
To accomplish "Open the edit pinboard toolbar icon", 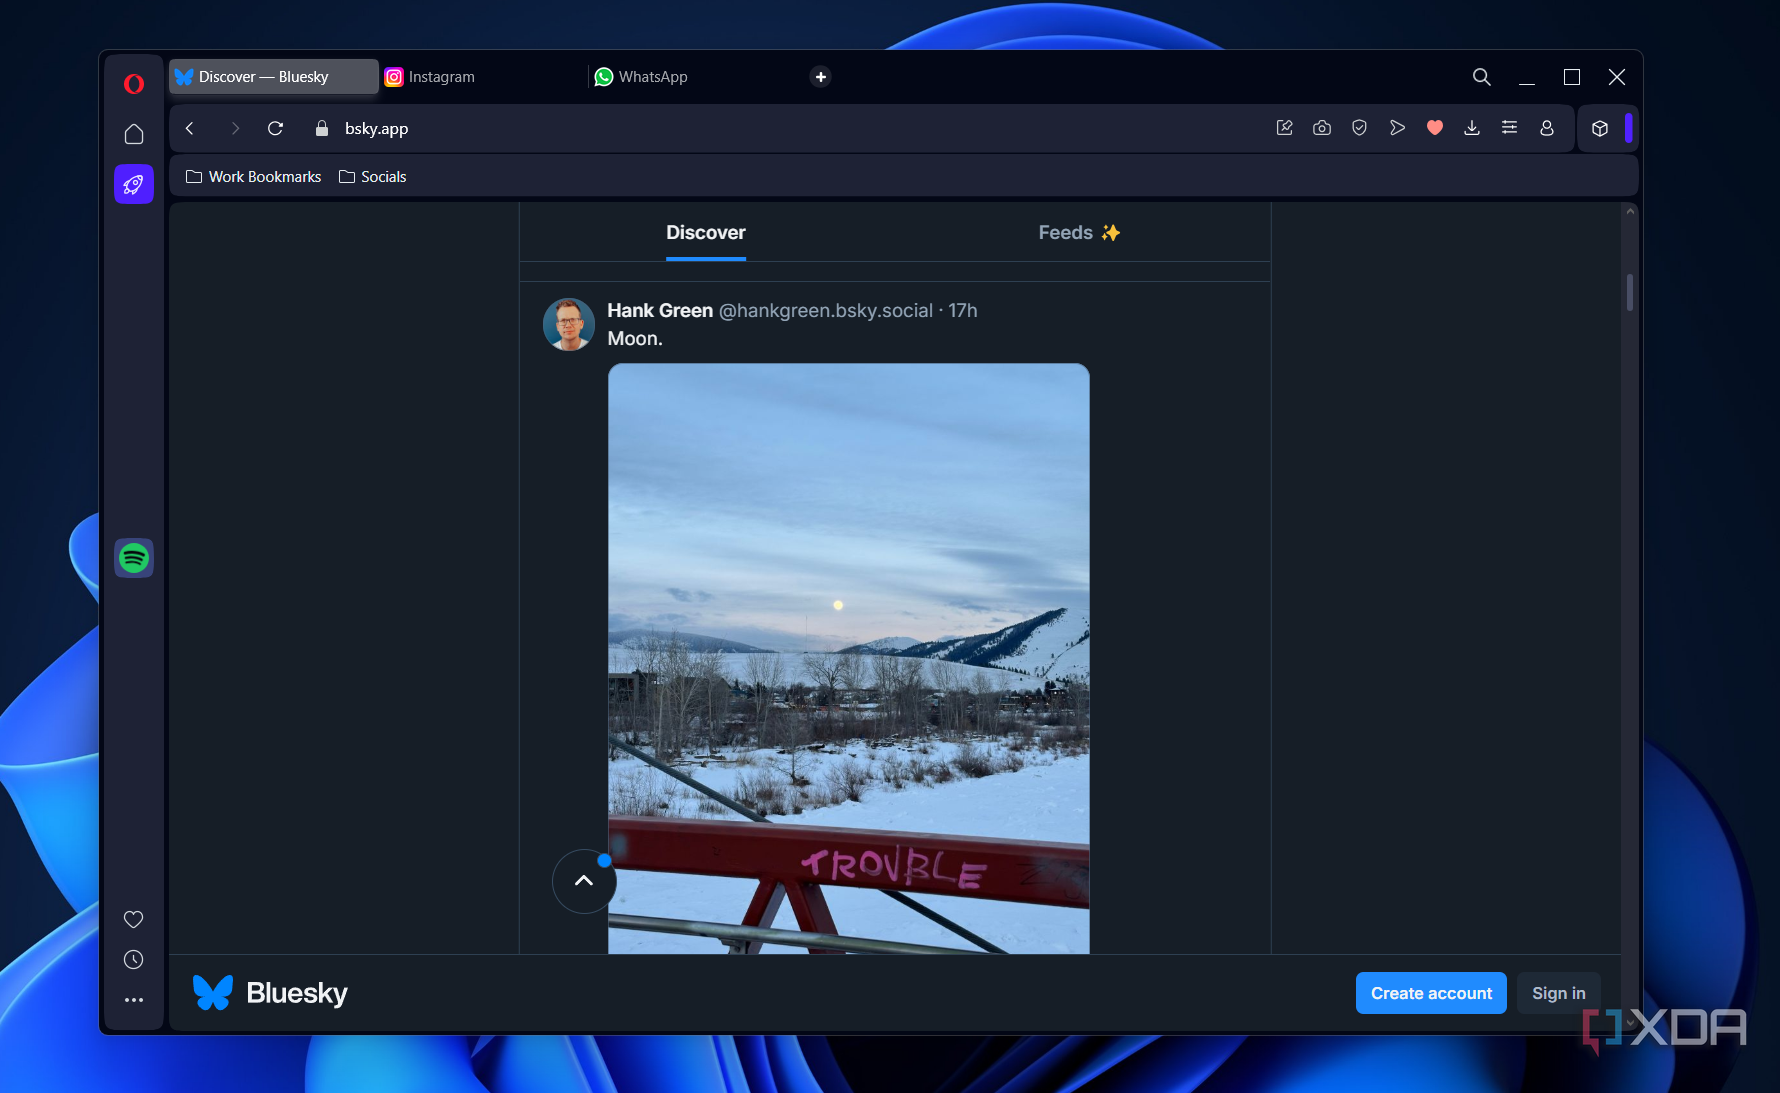I will (x=1285, y=128).
